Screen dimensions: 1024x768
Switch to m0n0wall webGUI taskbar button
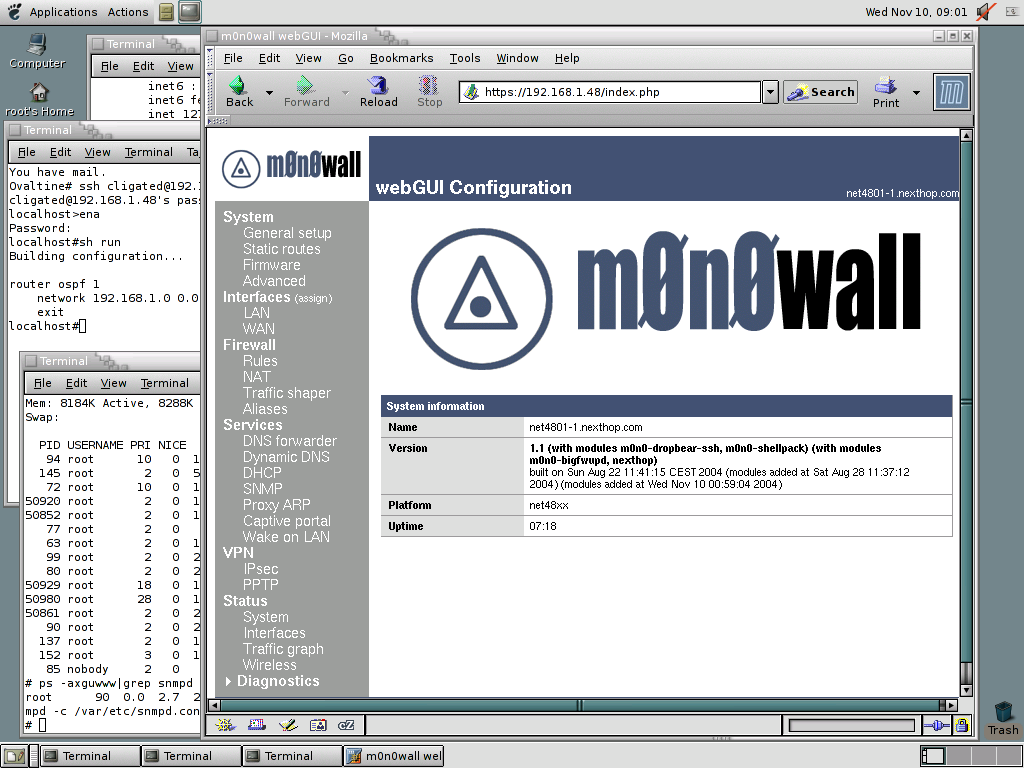pos(394,756)
